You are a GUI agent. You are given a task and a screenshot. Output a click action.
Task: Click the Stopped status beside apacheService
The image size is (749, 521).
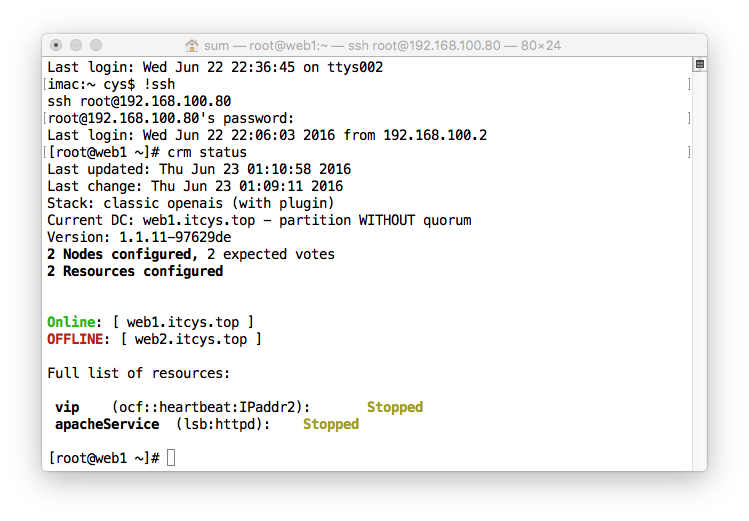[x=331, y=424]
